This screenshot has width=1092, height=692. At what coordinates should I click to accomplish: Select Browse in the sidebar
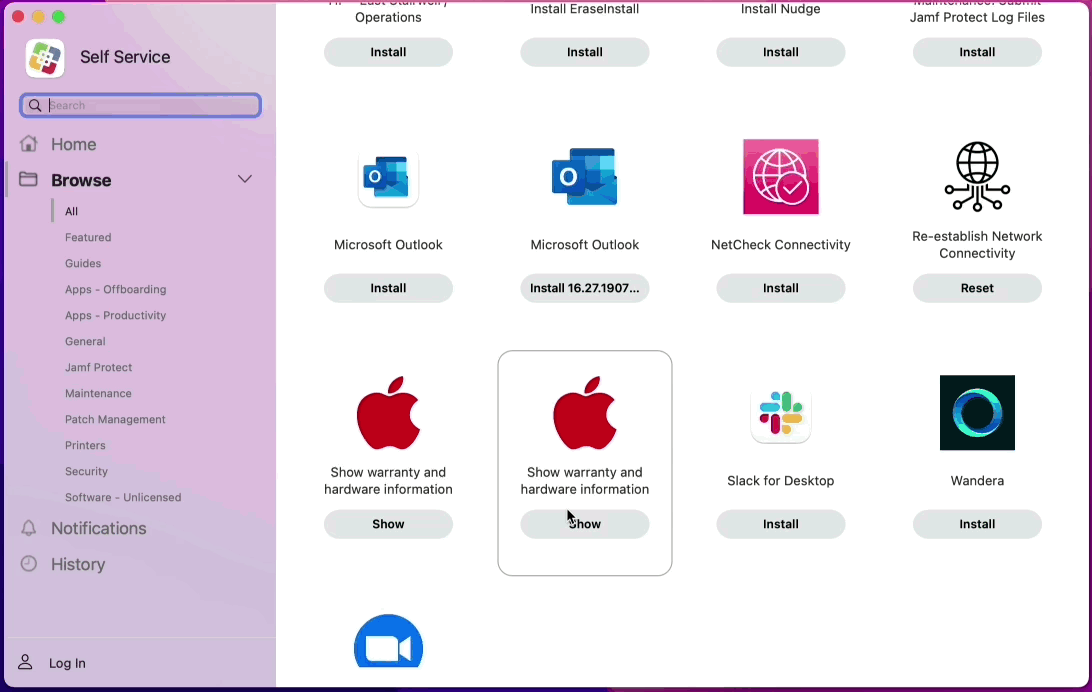[81, 180]
